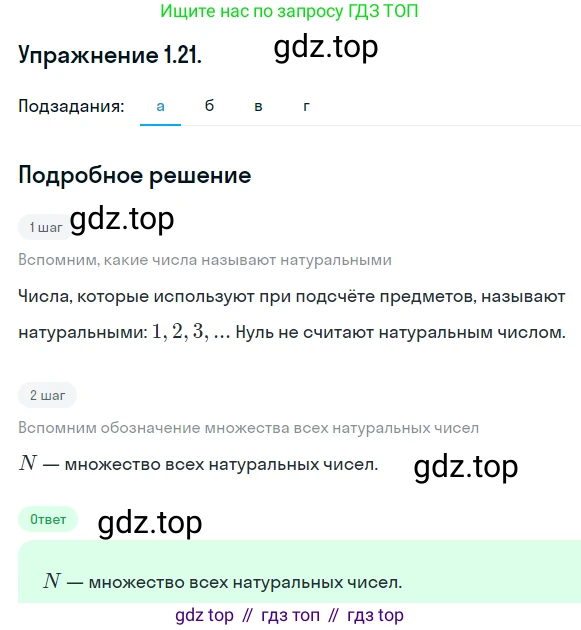Image resolution: width=581 pixels, height=630 pixels.
Task: Select subtask tab «а»
Action: click(x=160, y=106)
